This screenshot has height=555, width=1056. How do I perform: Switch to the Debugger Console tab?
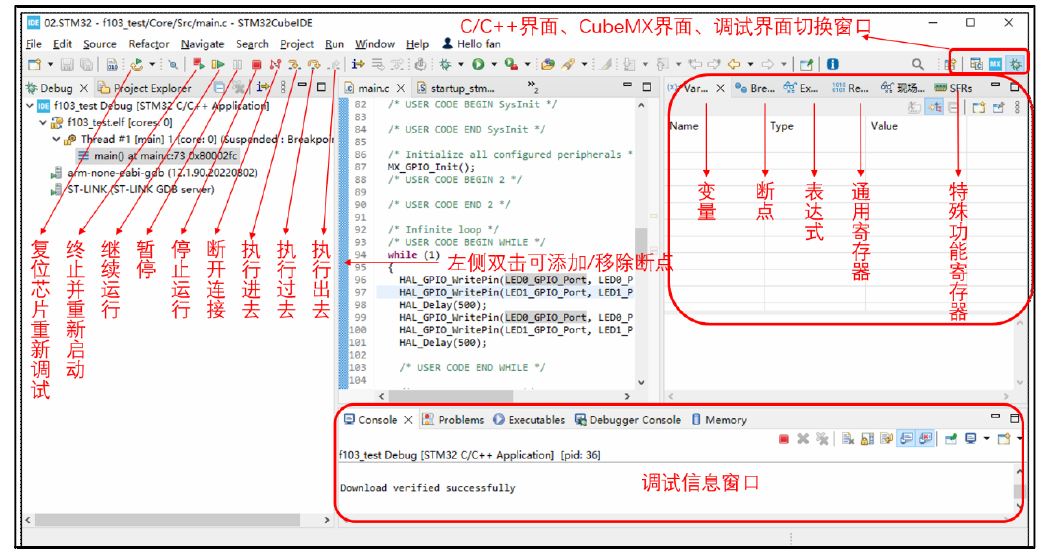click(x=628, y=420)
